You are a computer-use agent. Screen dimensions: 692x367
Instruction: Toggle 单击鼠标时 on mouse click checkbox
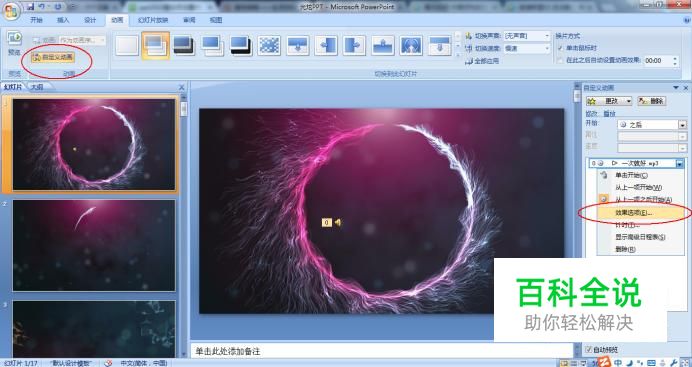click(560, 48)
